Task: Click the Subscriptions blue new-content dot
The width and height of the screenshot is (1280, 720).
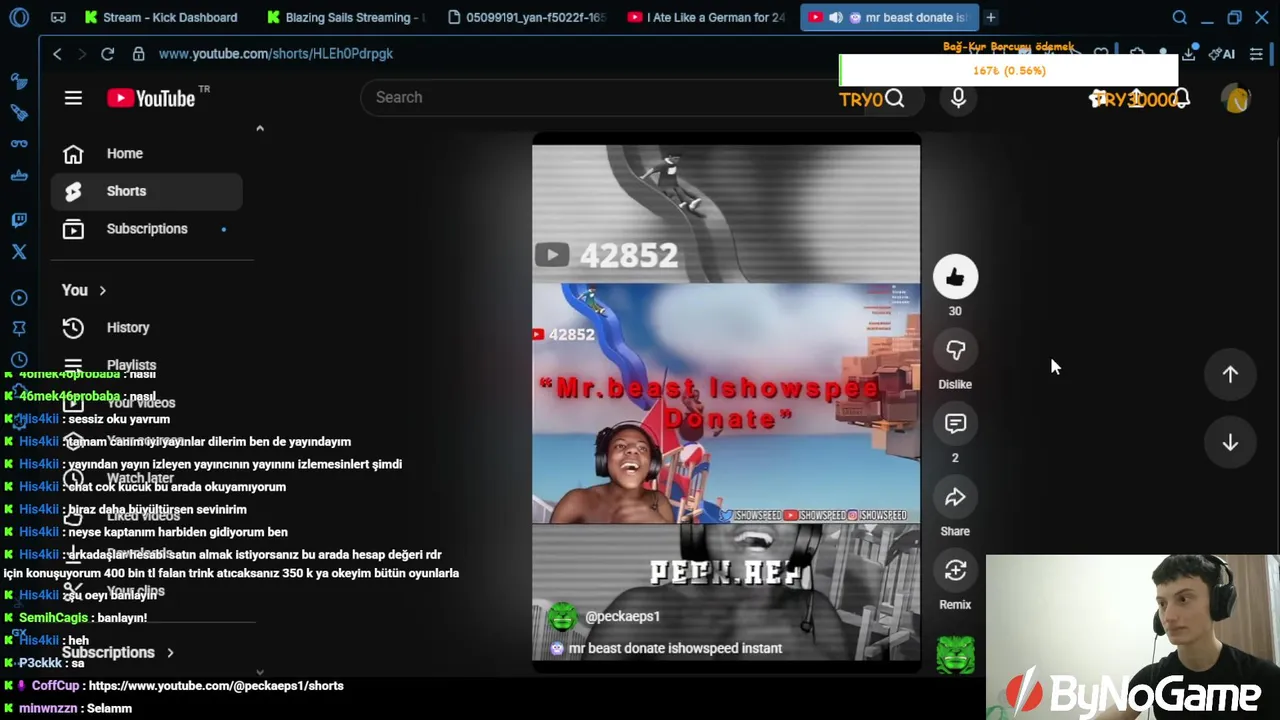Action: point(223,229)
